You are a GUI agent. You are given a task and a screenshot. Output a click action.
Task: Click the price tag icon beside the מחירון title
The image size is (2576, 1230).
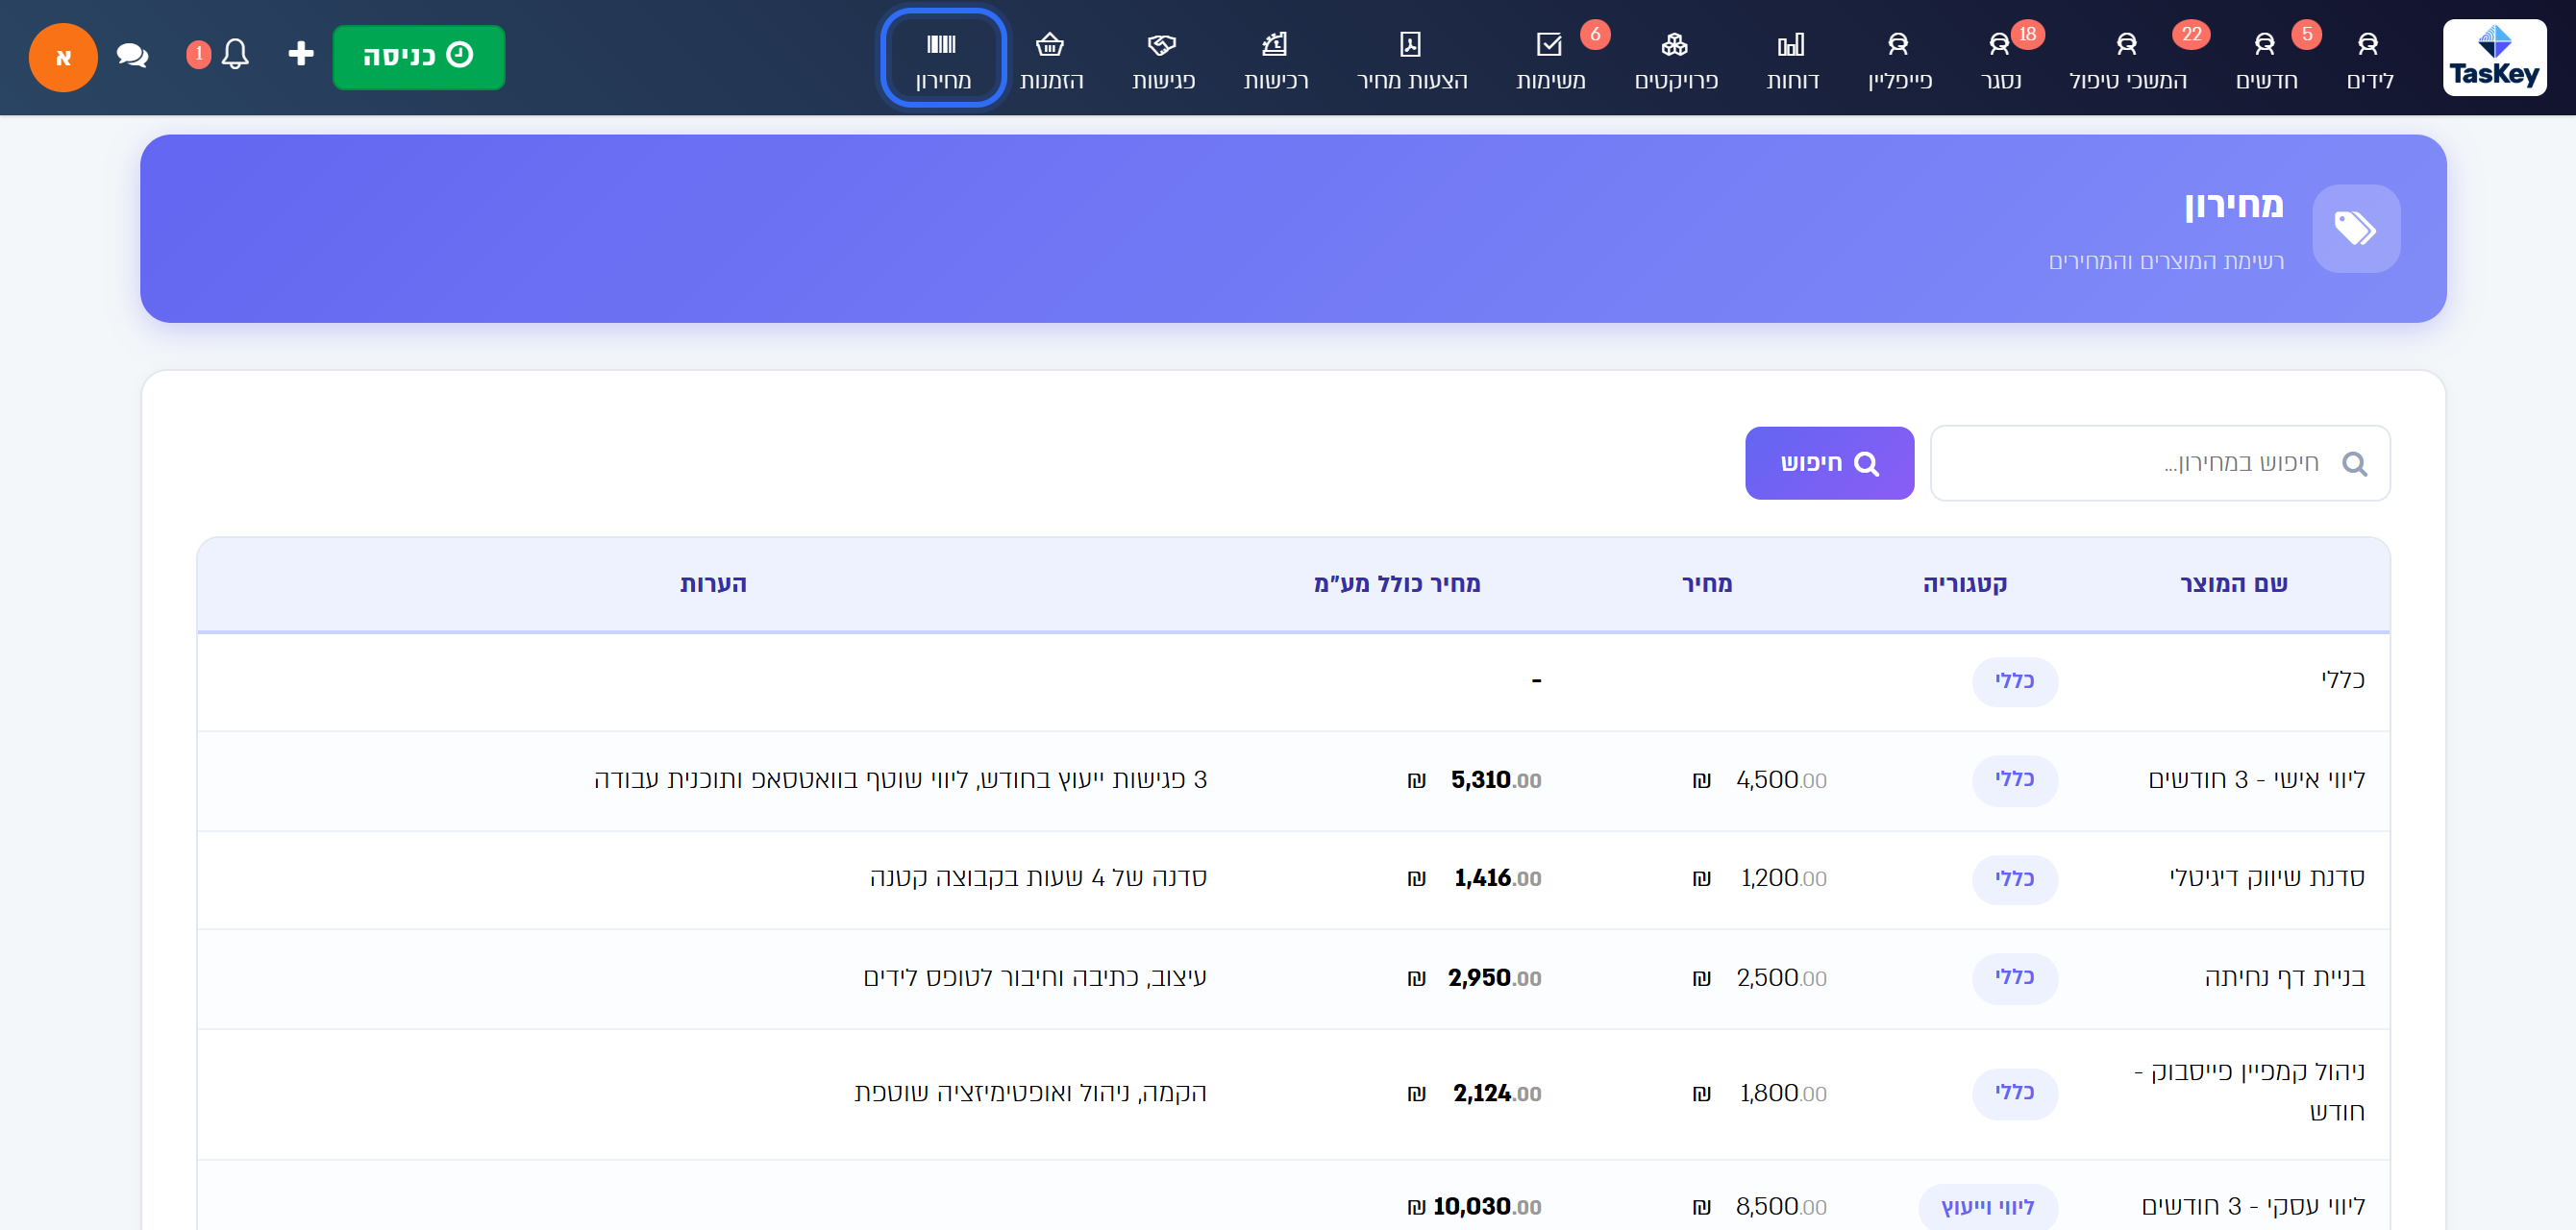[x=2355, y=228]
